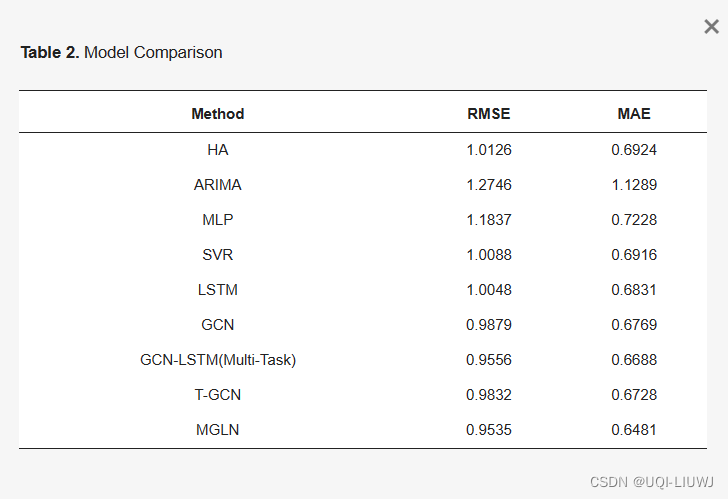Click the HA method cell
The image size is (728, 499).
click(218, 150)
